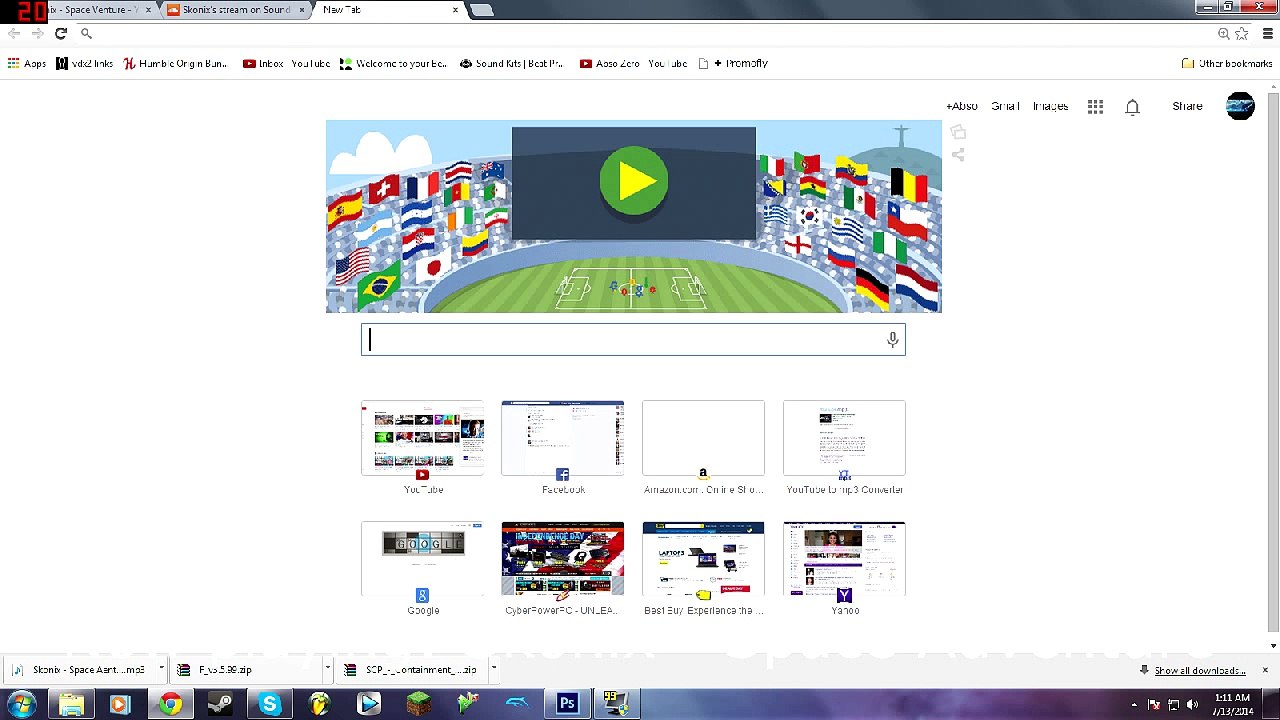Open the Chrome hamburger menu
The image size is (1280, 720).
[x=1267, y=33]
